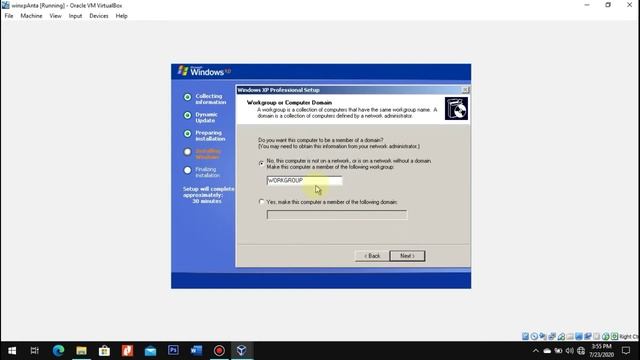Click the OneDrive cloud tray icon

coord(547,351)
